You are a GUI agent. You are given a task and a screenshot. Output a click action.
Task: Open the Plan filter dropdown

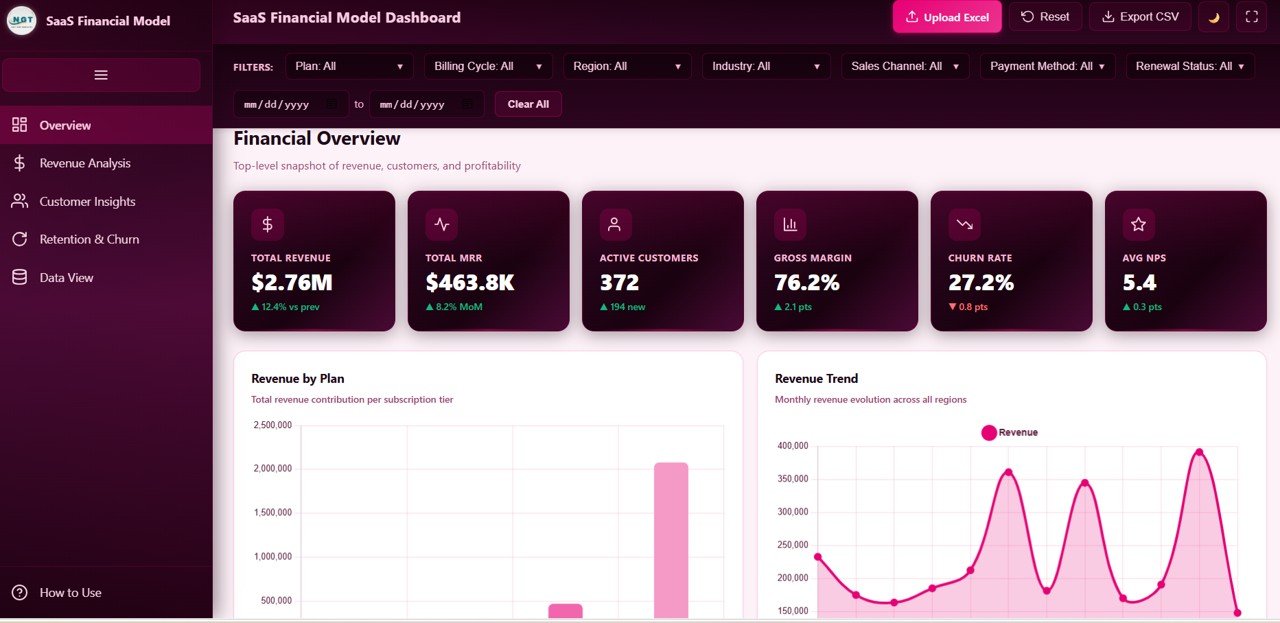348,65
